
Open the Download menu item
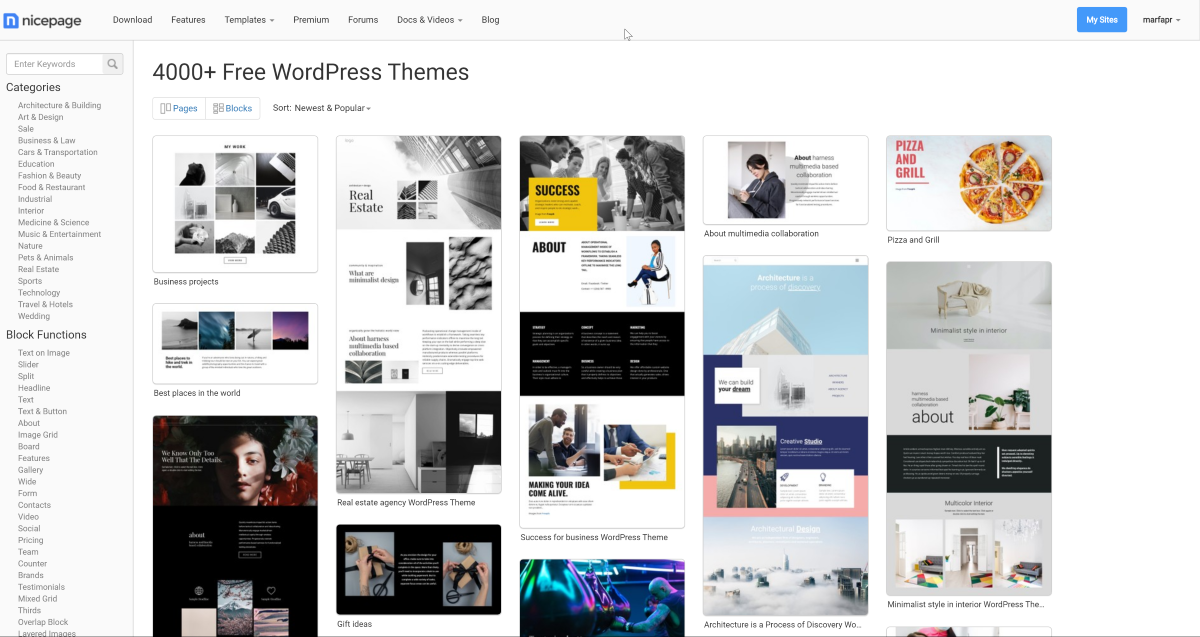133,20
